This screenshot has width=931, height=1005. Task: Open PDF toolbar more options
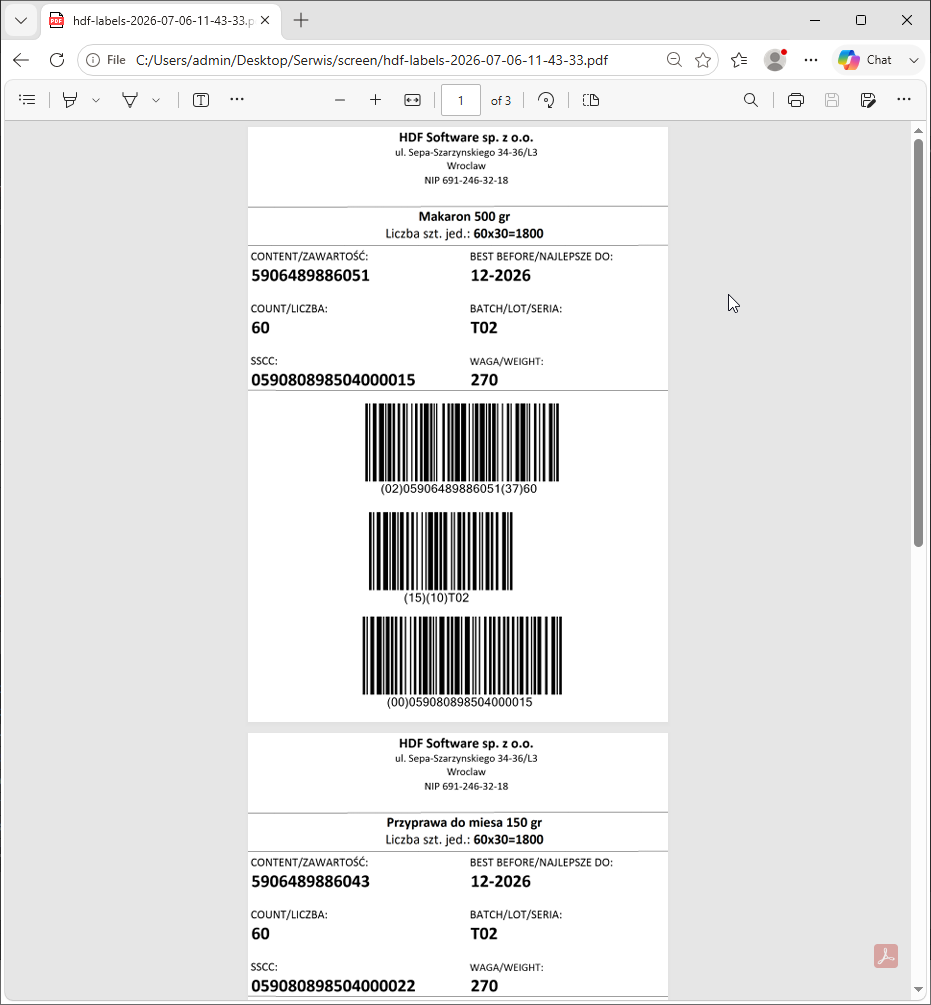[x=903, y=99]
